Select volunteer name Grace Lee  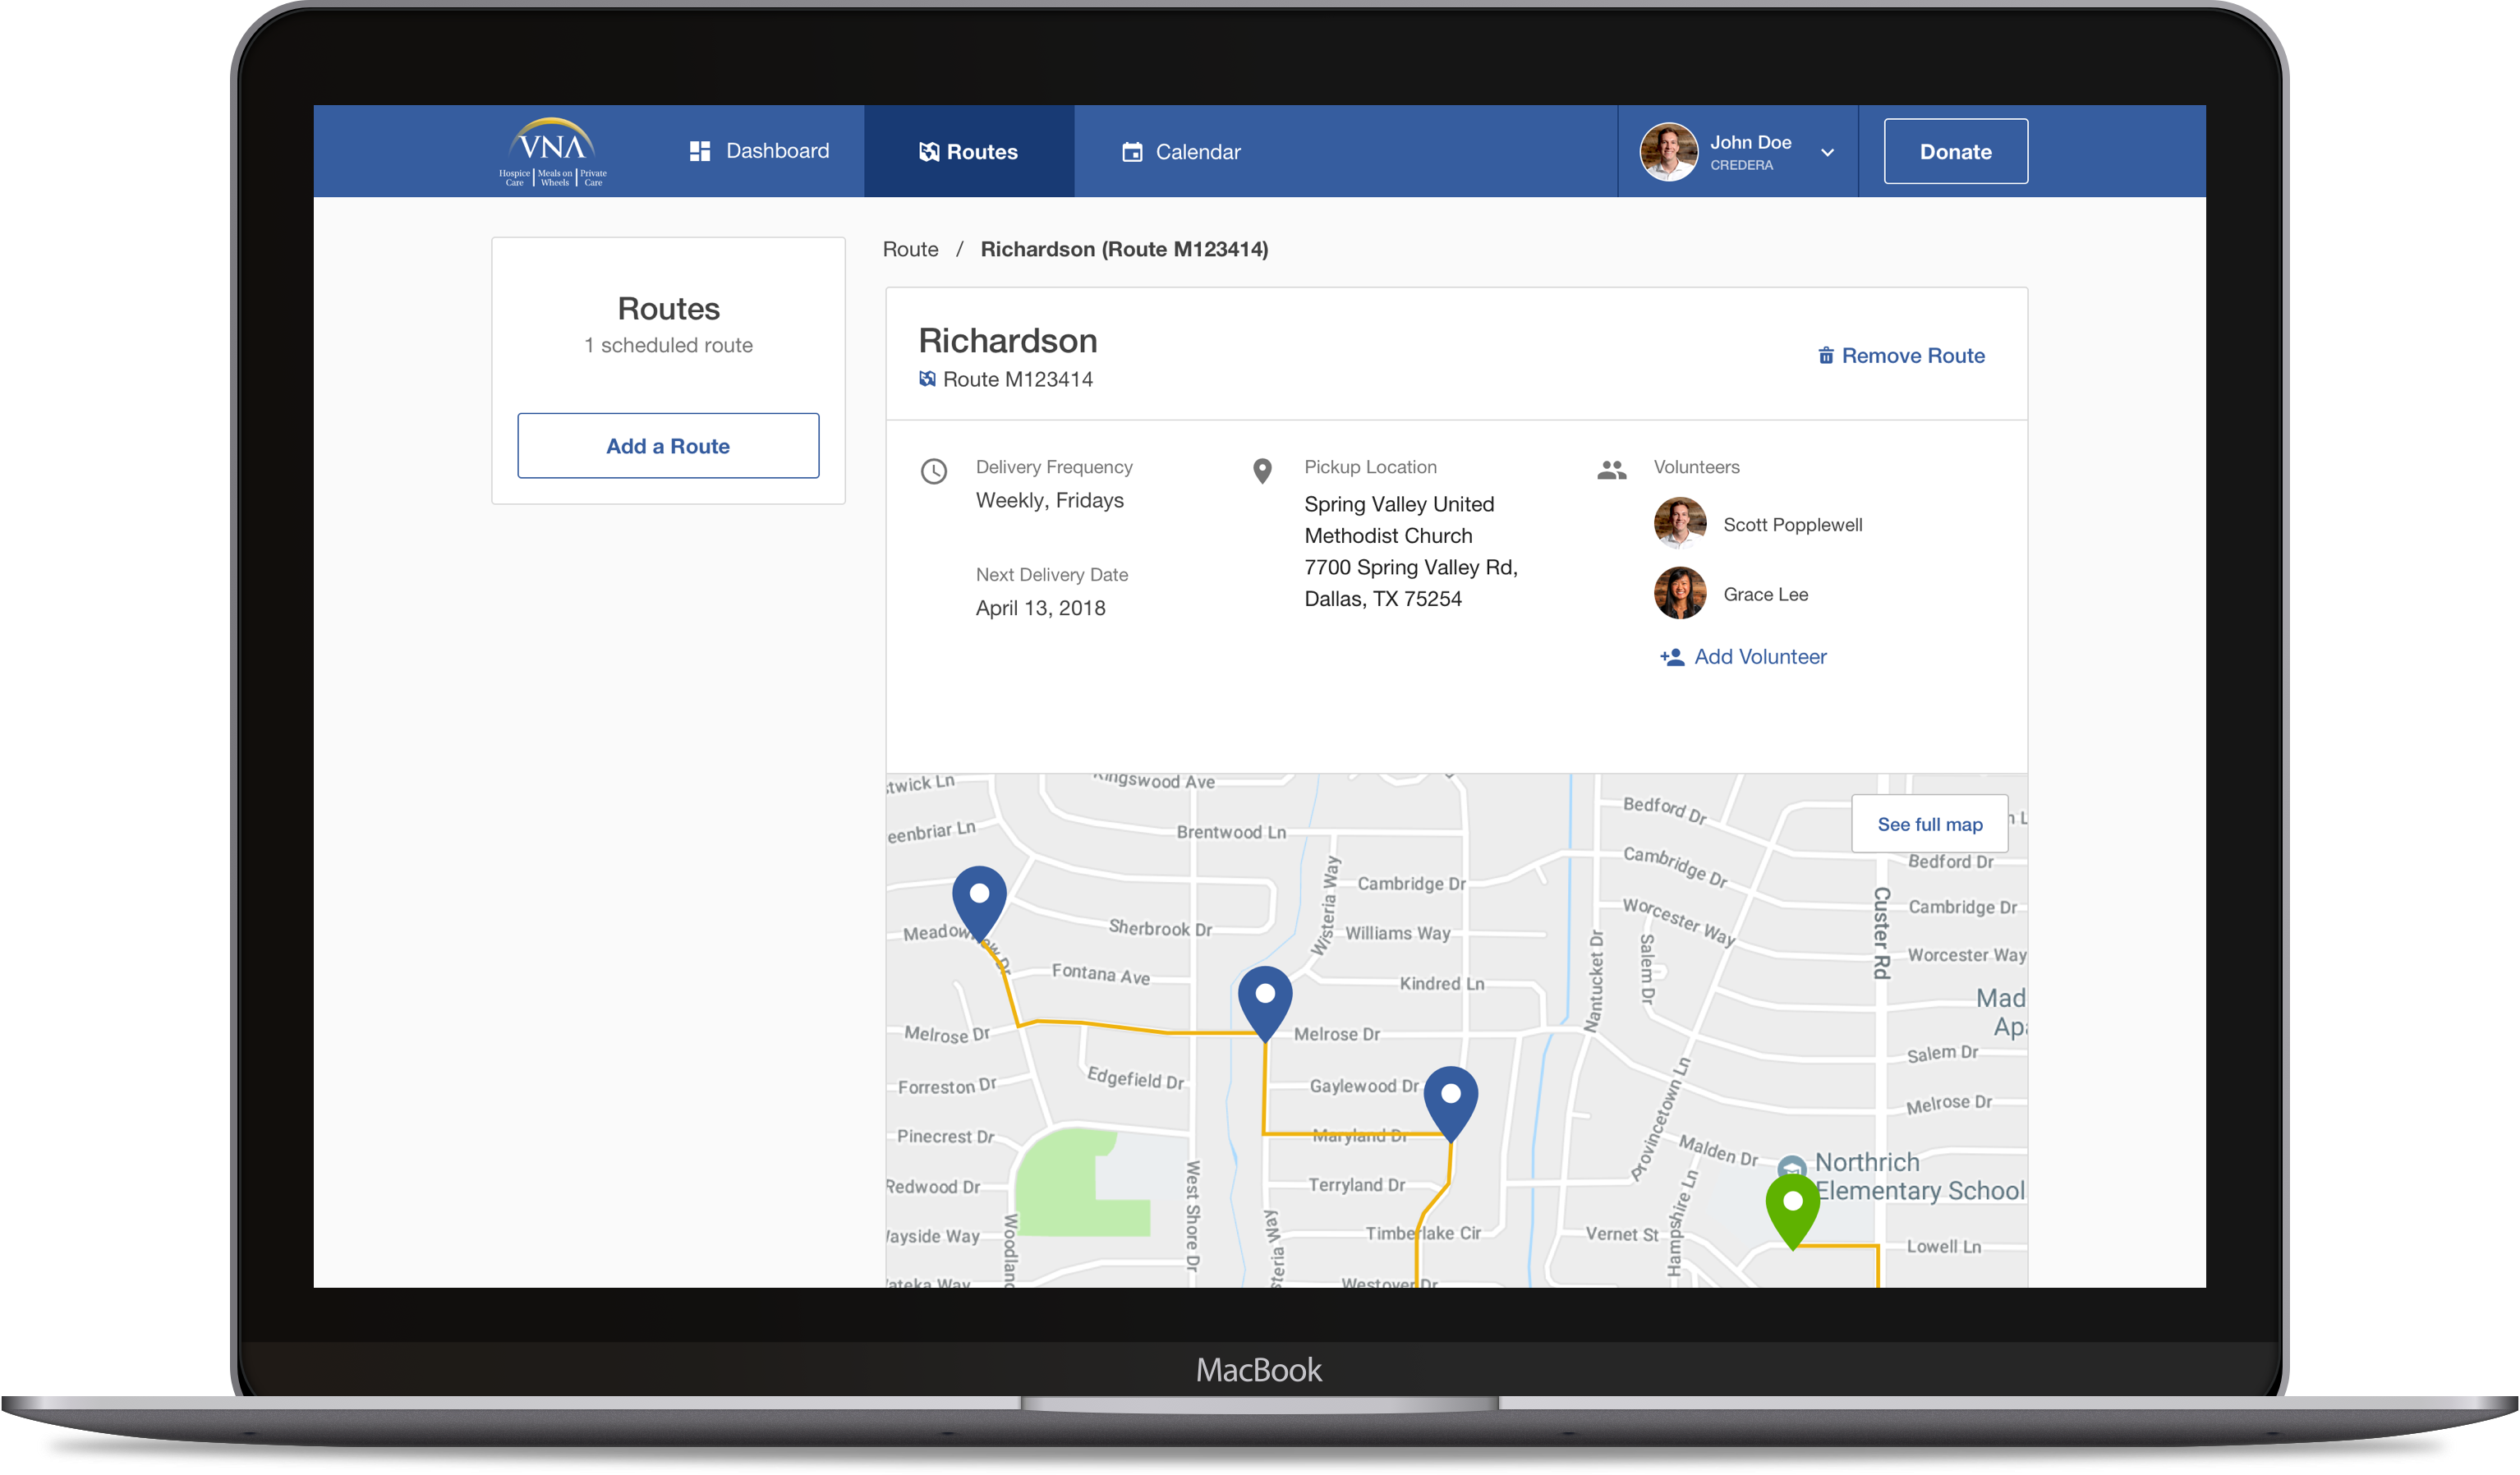coord(1765,594)
